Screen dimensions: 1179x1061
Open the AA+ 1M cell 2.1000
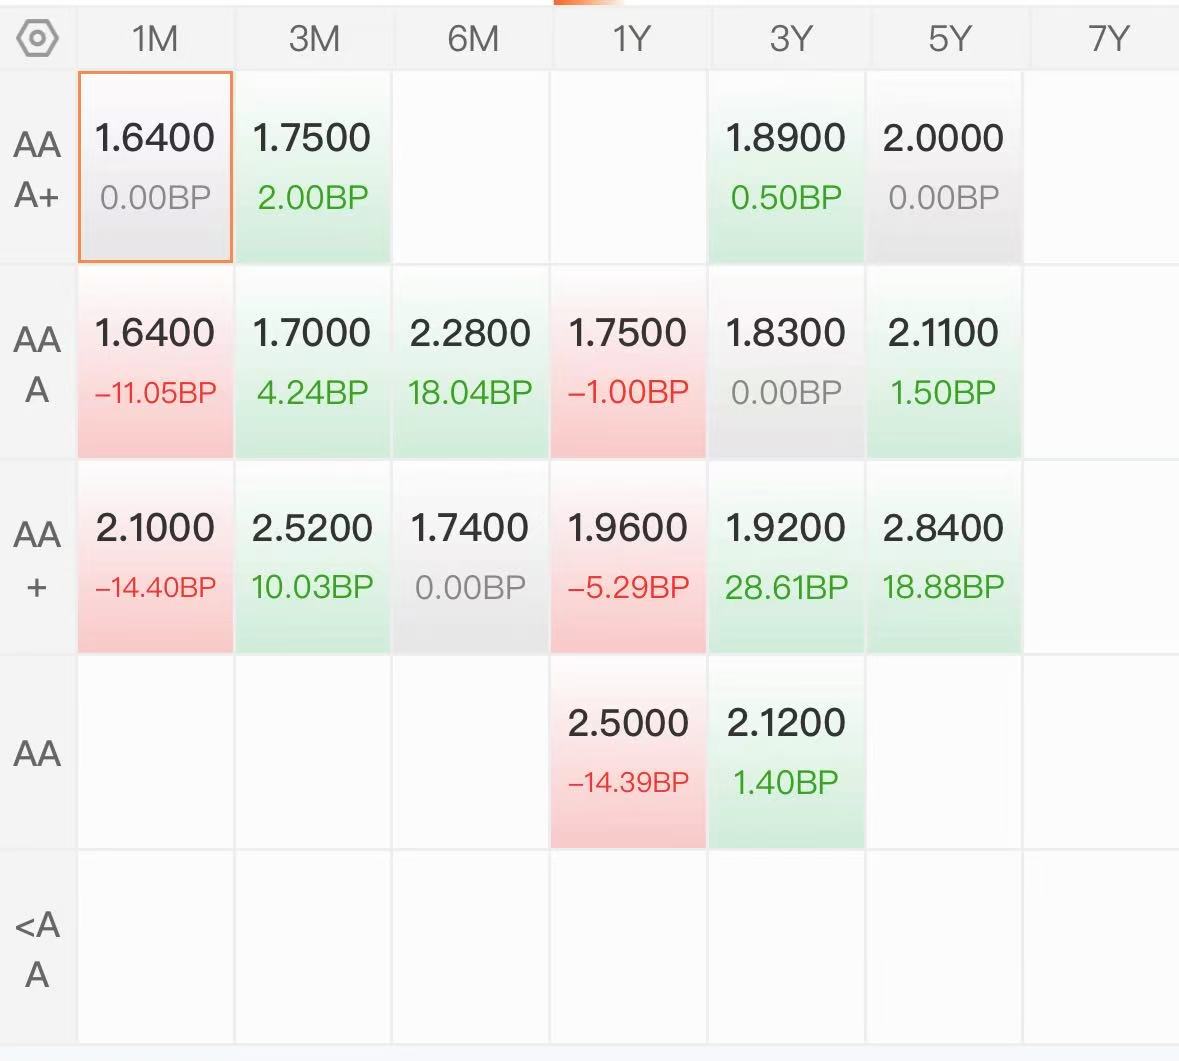coord(155,556)
